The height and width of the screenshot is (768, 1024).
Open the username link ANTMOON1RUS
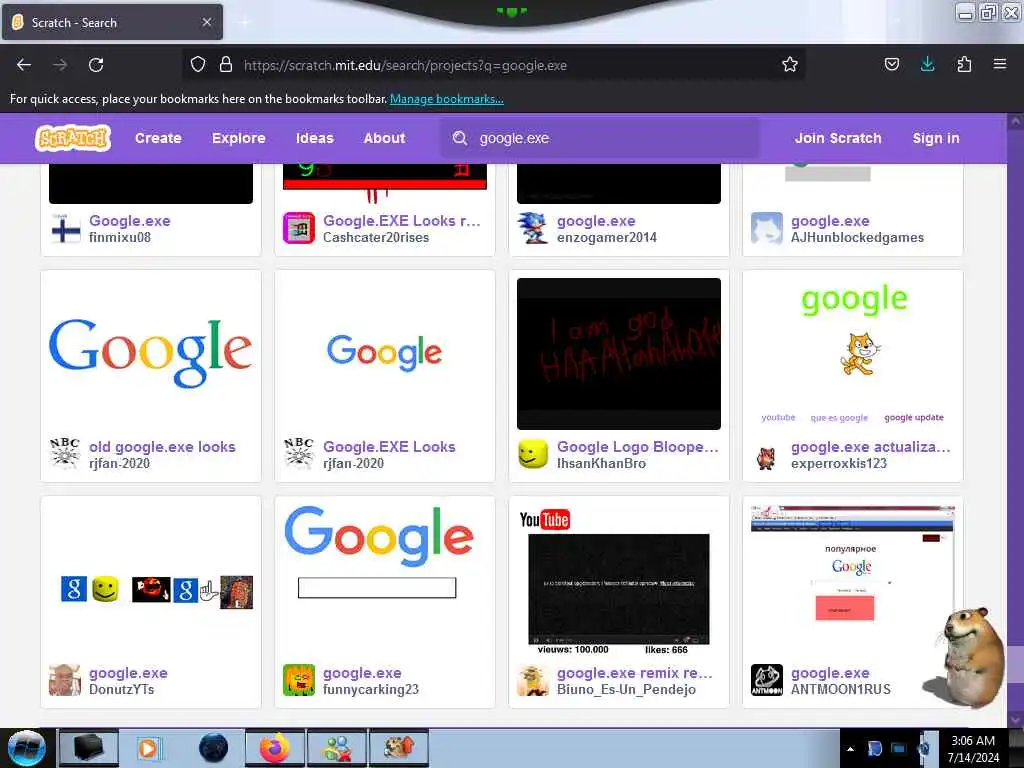click(x=840, y=689)
